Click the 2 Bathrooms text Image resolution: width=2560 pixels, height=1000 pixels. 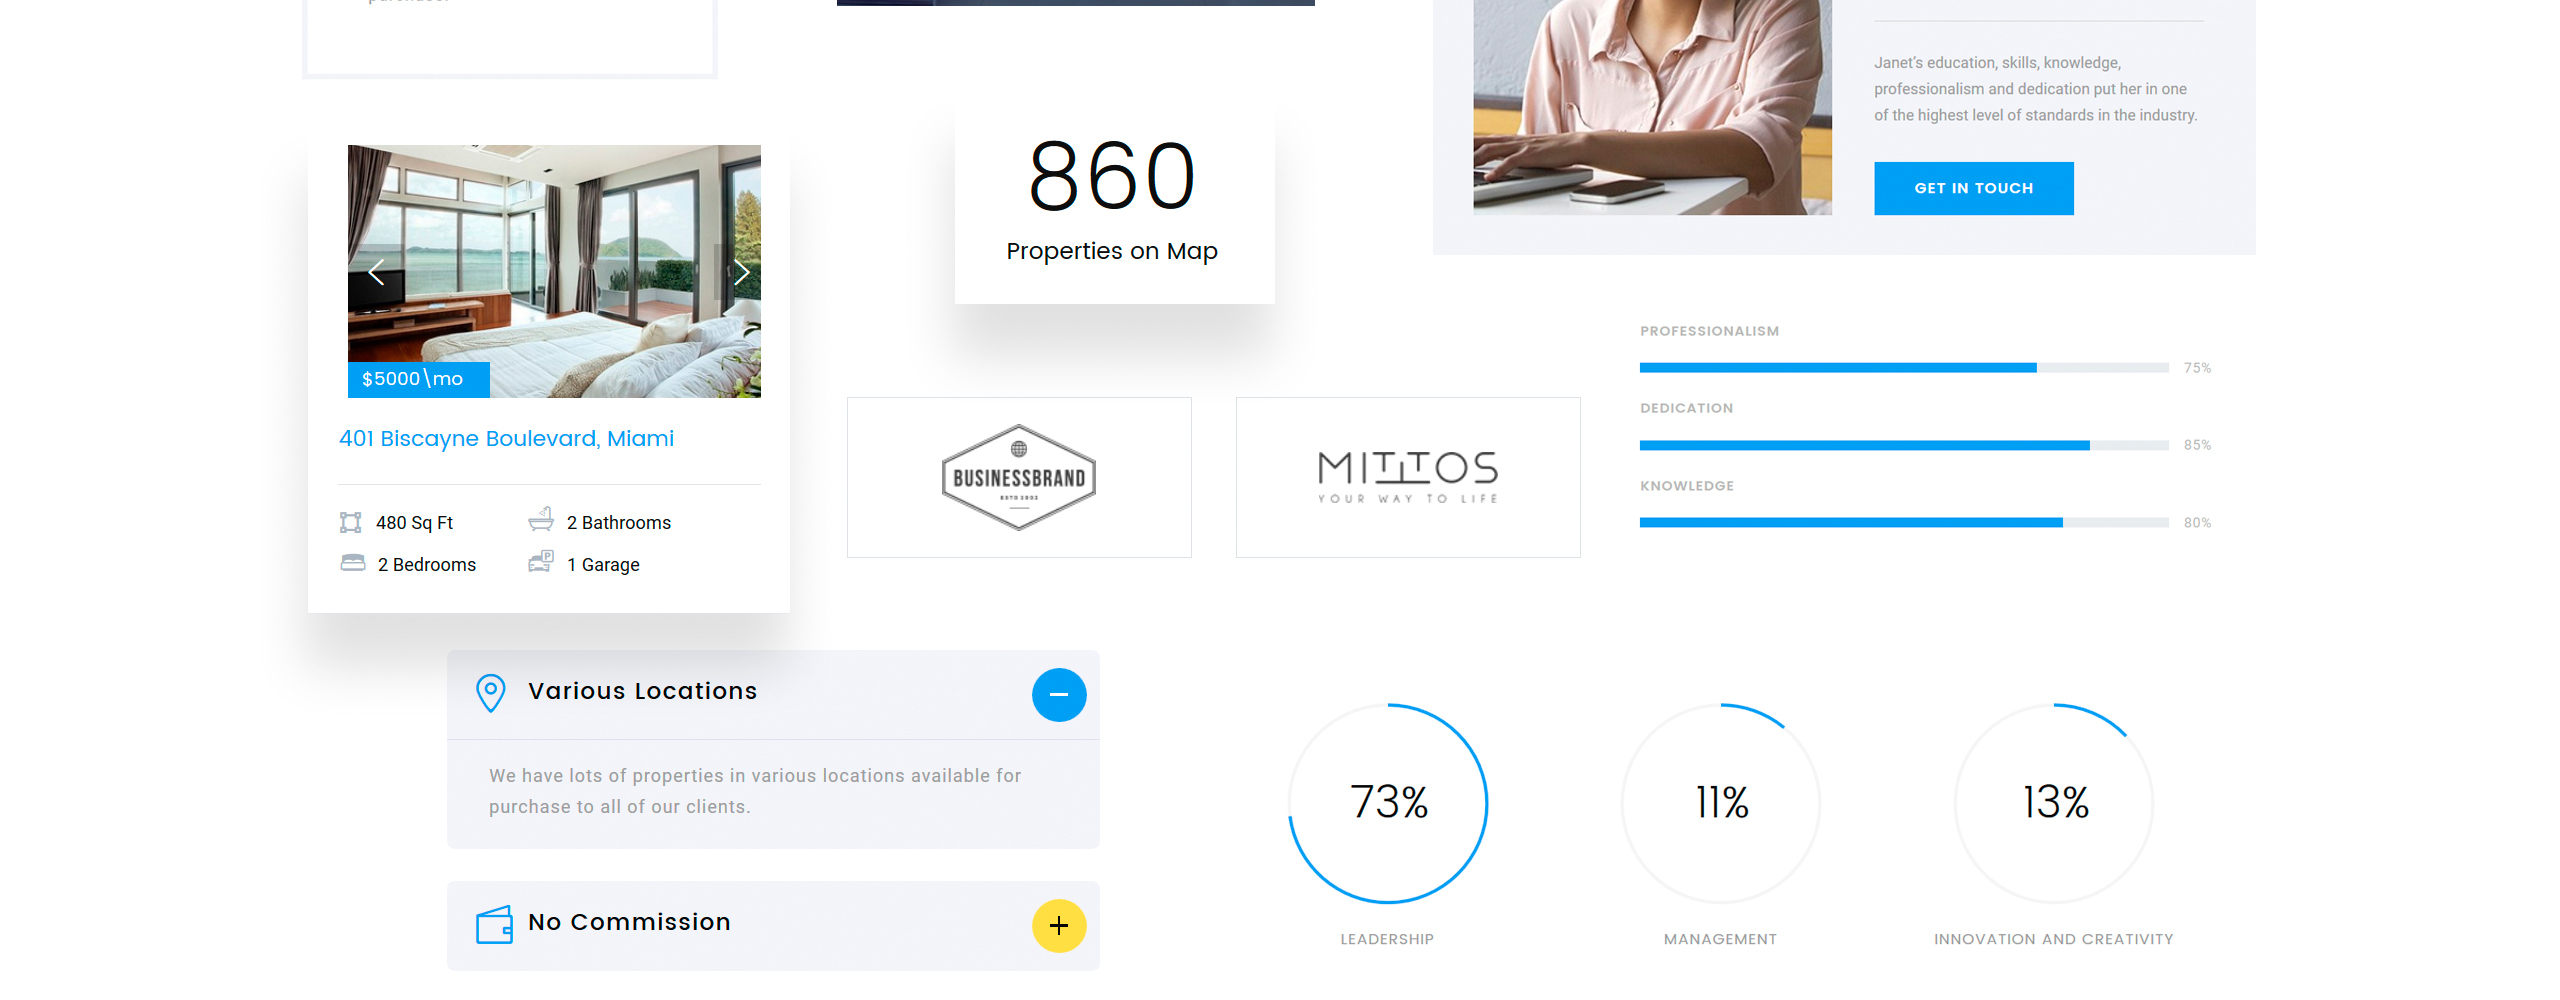tap(619, 523)
